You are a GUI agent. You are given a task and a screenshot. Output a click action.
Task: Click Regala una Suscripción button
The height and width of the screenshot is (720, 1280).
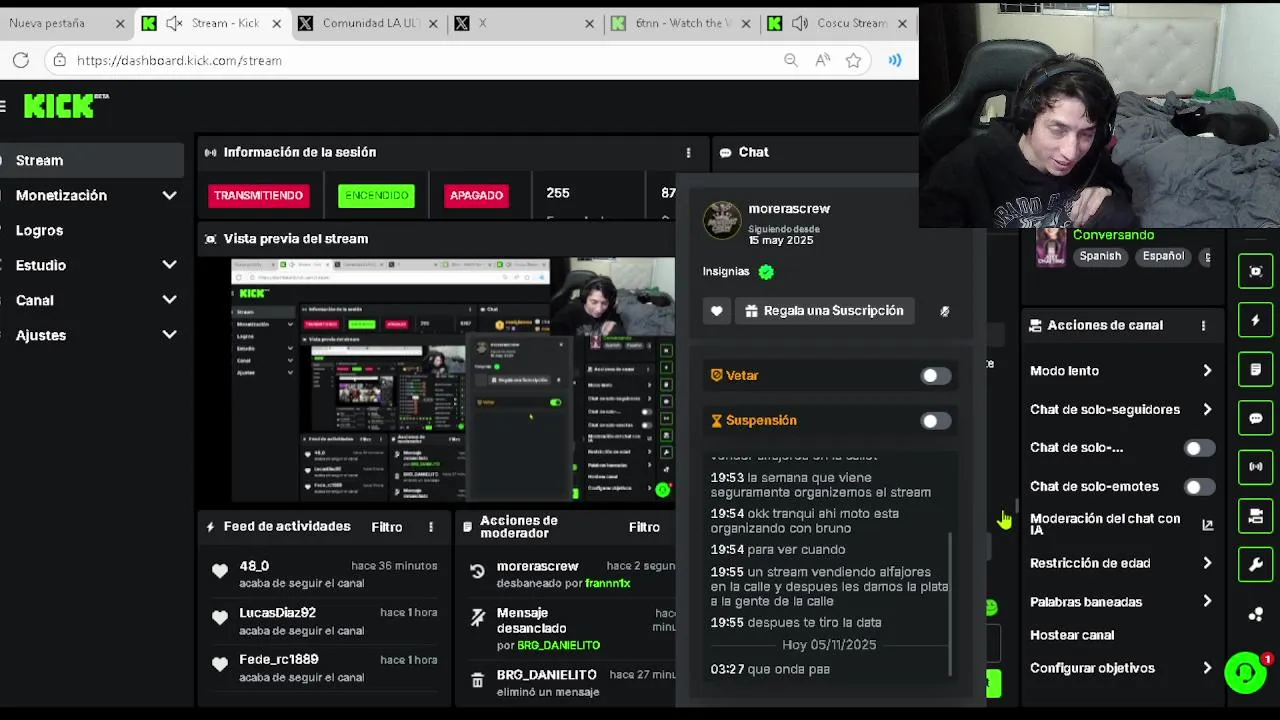[825, 311]
